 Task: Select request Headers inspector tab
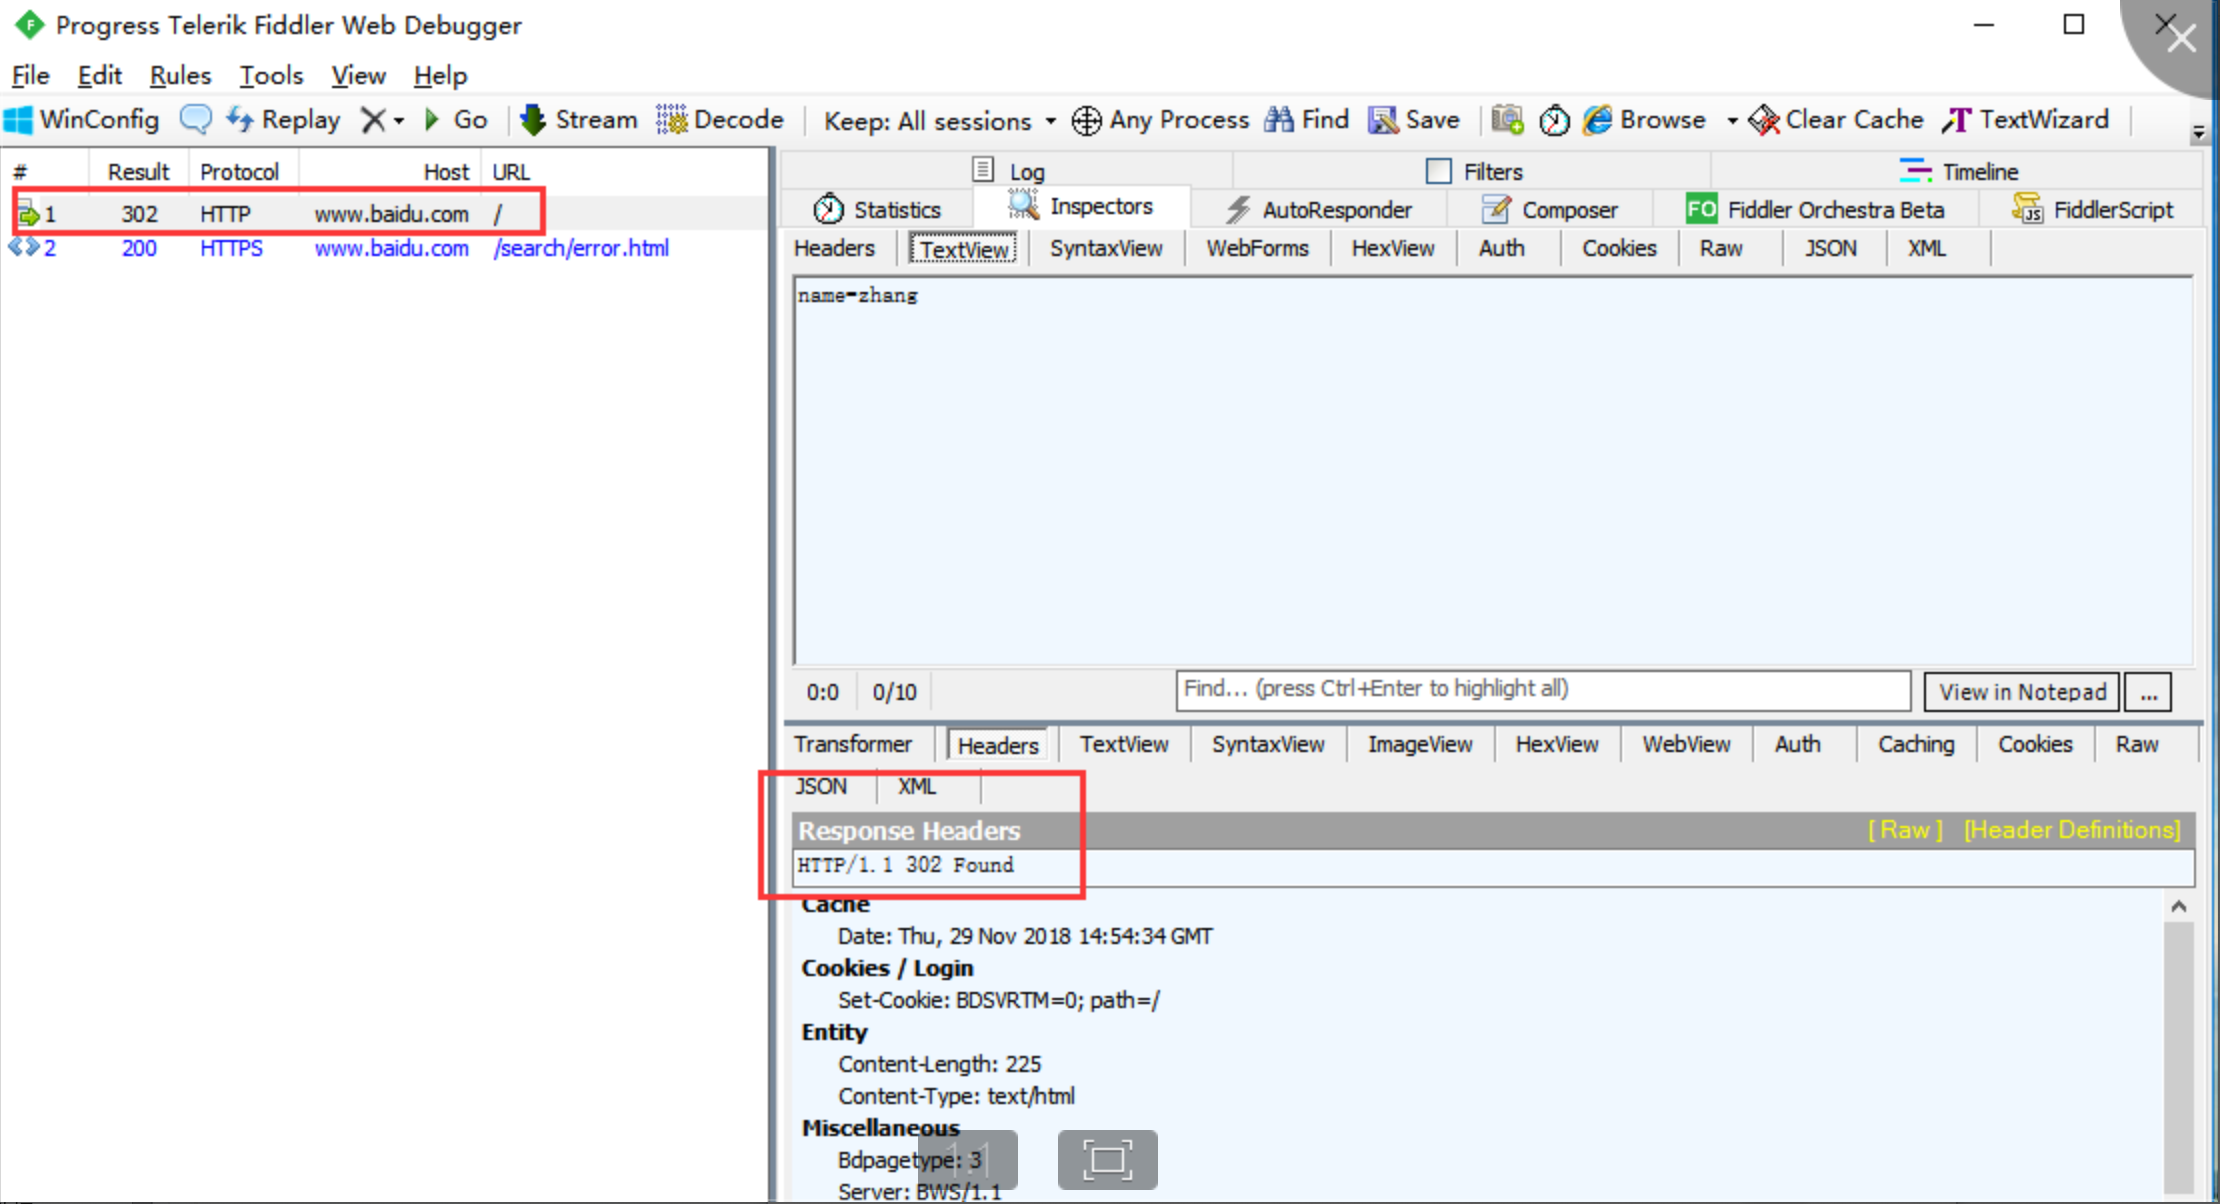[834, 248]
